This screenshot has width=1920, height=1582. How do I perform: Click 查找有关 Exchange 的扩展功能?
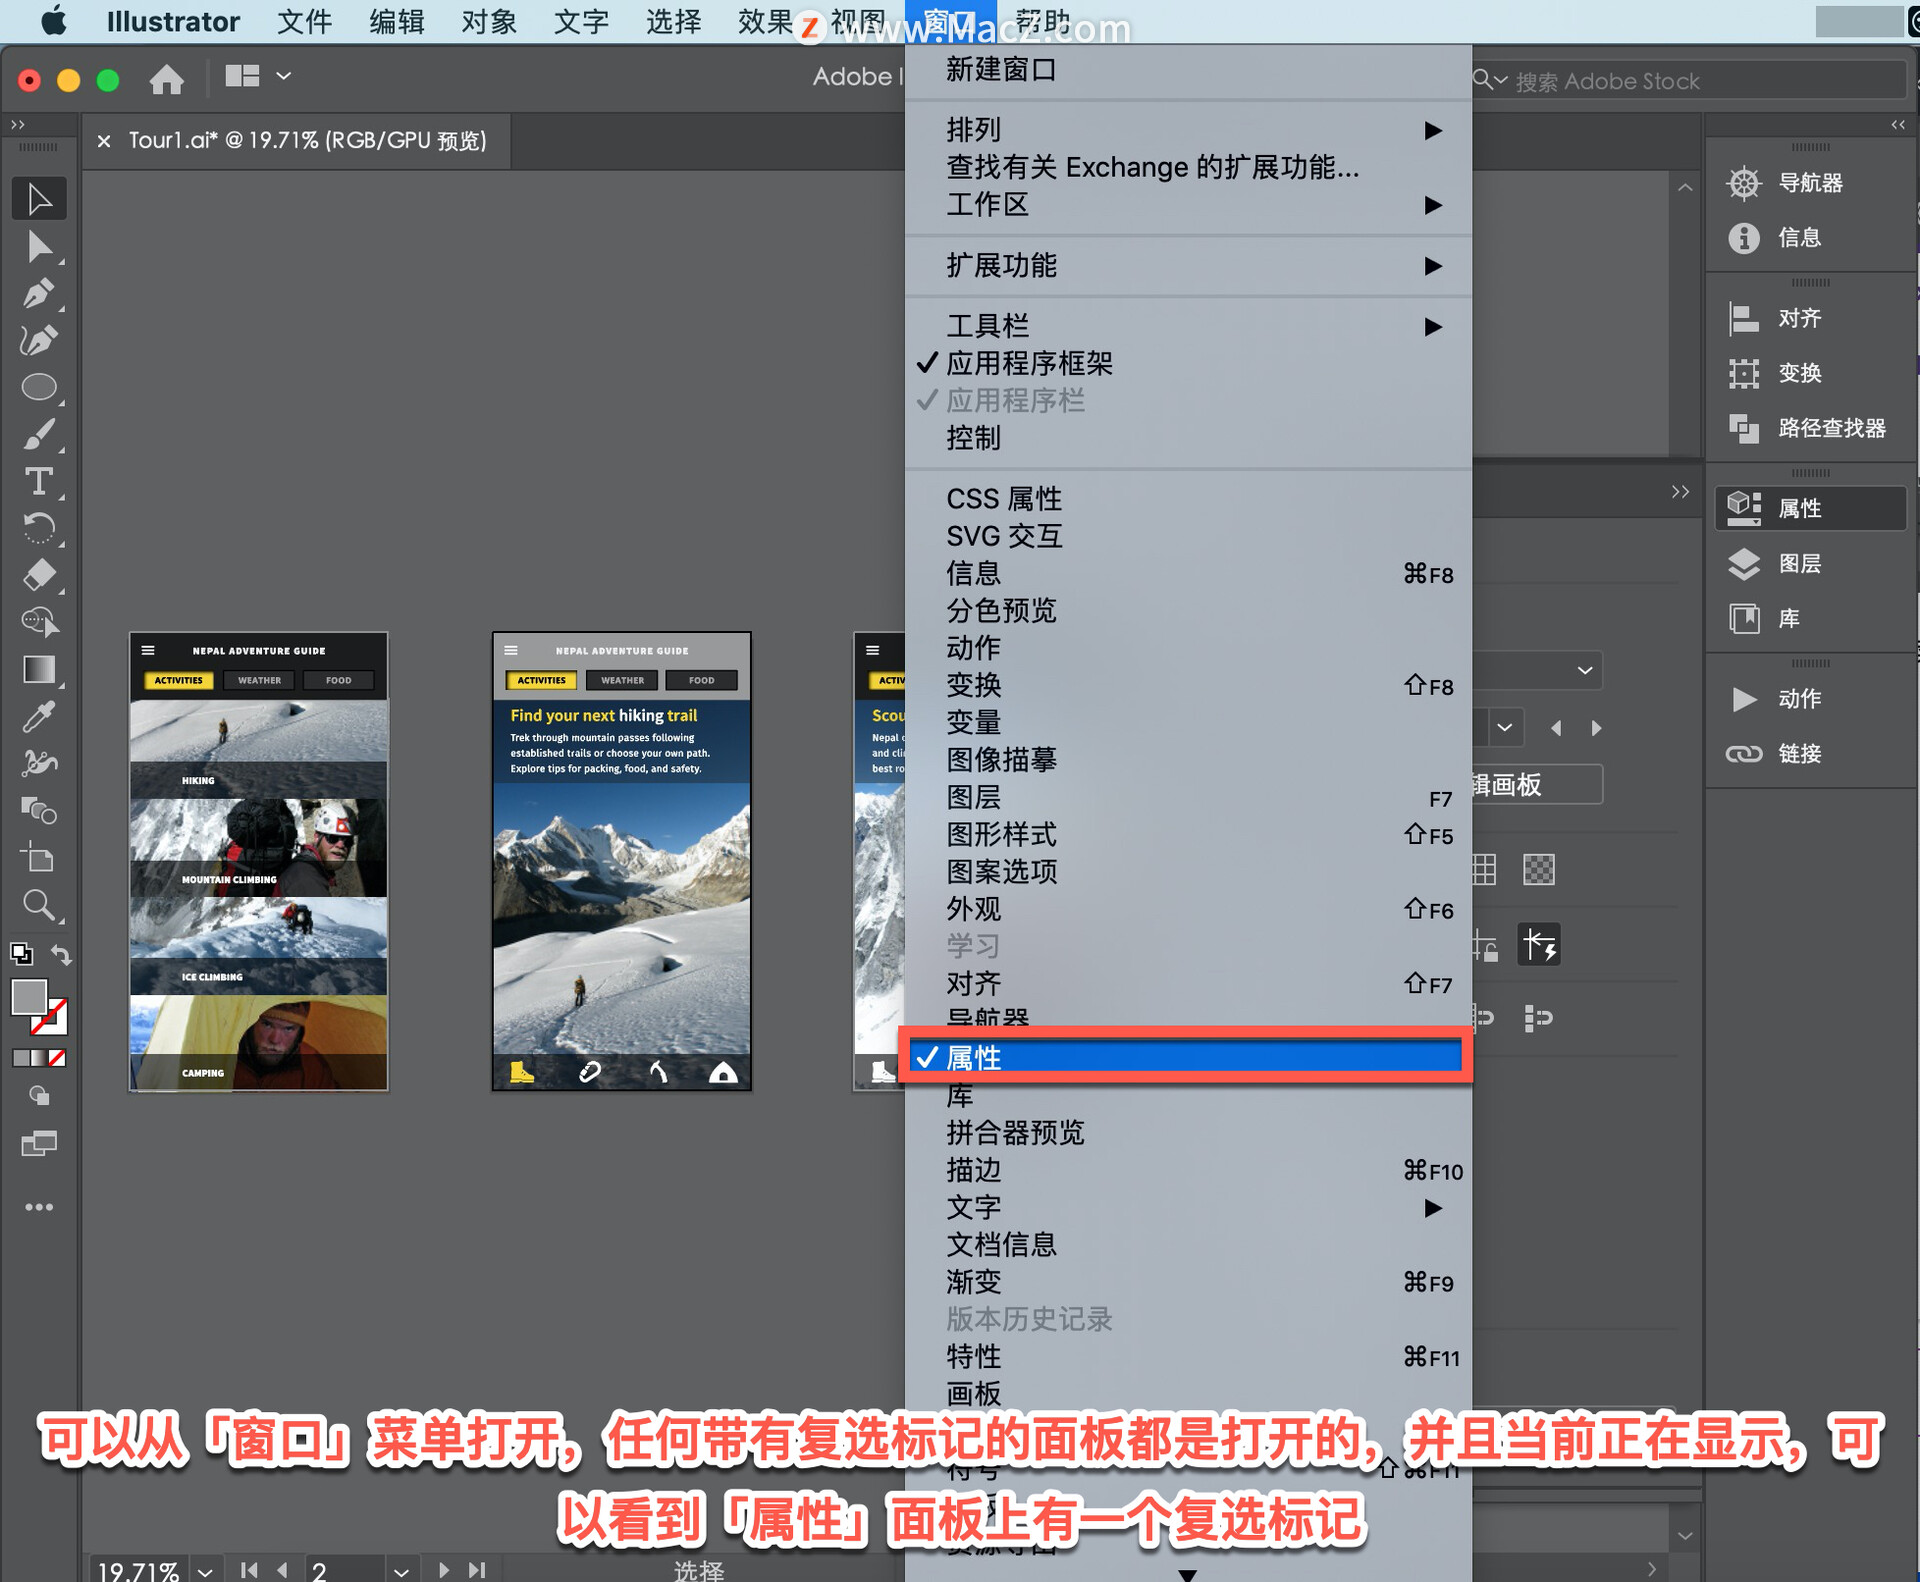click(1186, 167)
